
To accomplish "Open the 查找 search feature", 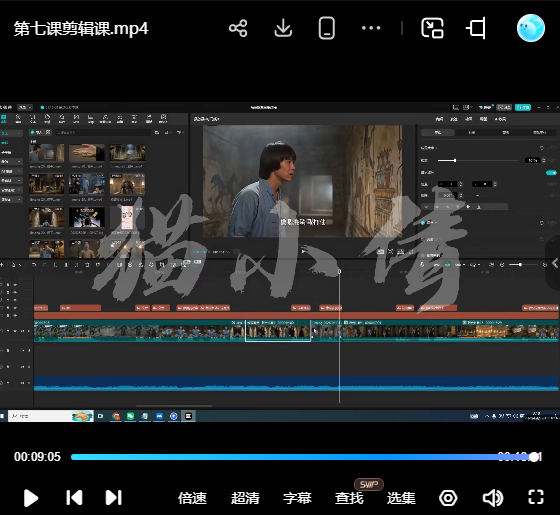I will click(x=349, y=498).
